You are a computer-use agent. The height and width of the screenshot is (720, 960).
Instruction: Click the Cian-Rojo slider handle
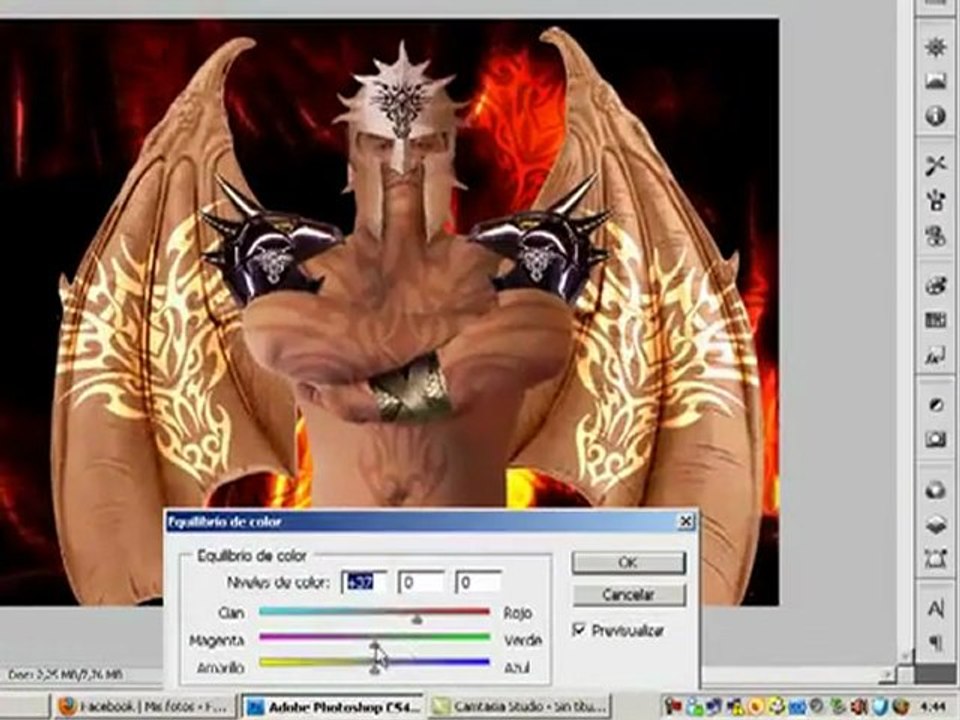pyautogui.click(x=417, y=620)
